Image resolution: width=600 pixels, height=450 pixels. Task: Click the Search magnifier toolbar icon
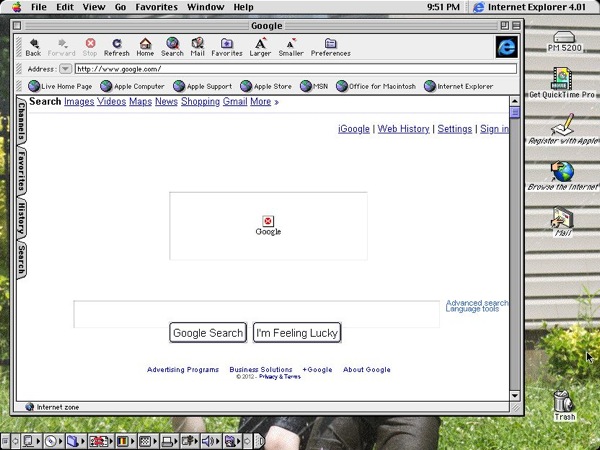(172, 47)
